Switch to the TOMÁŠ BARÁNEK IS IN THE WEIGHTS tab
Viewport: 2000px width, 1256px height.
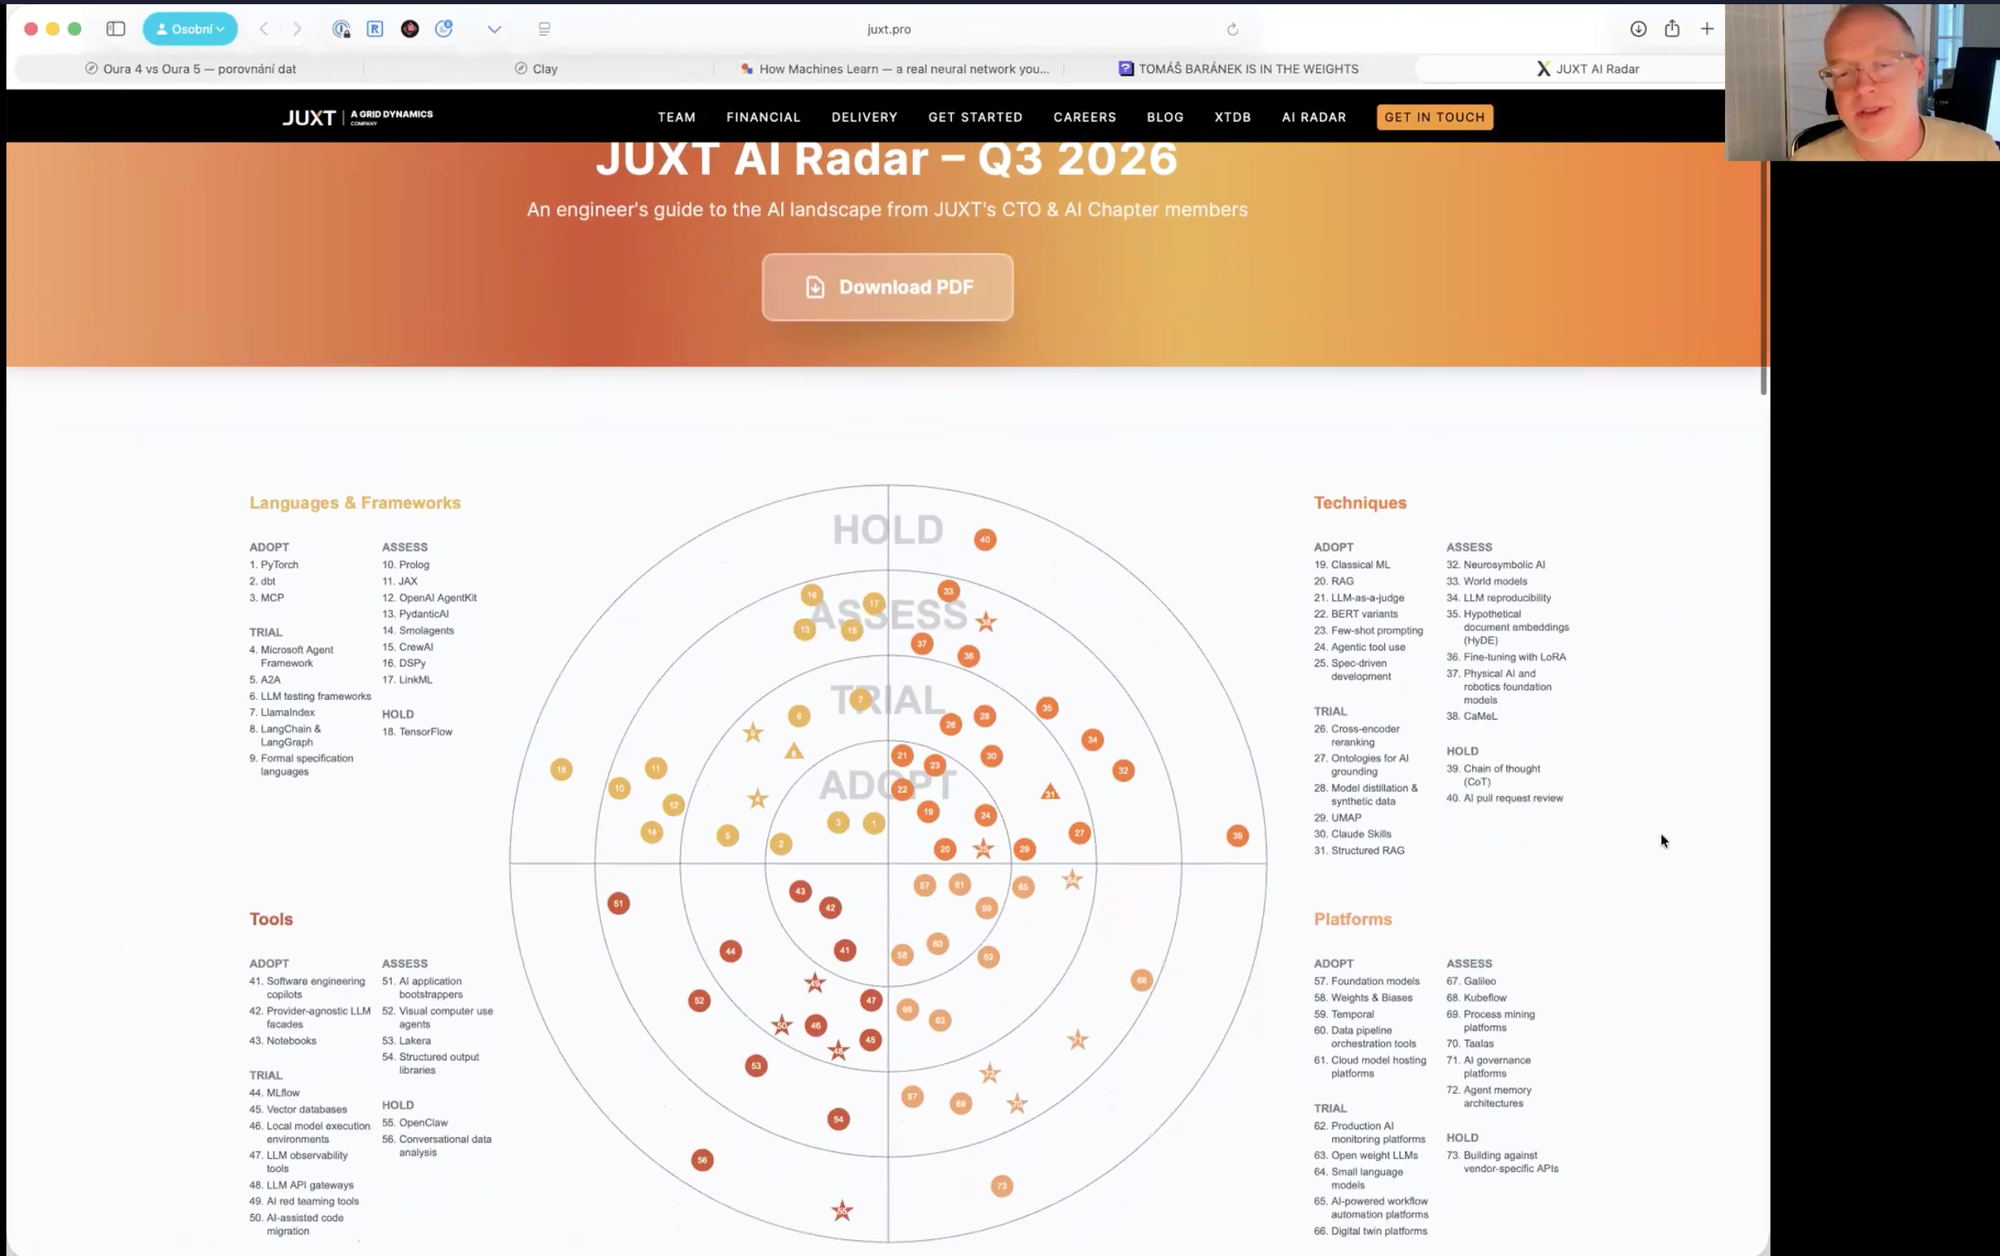[x=1238, y=69]
